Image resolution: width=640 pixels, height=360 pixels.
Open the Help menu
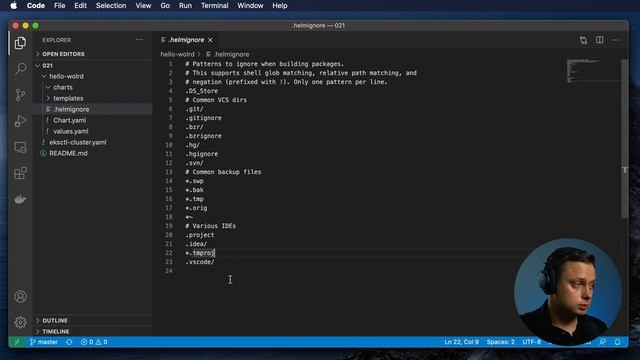(x=280, y=6)
